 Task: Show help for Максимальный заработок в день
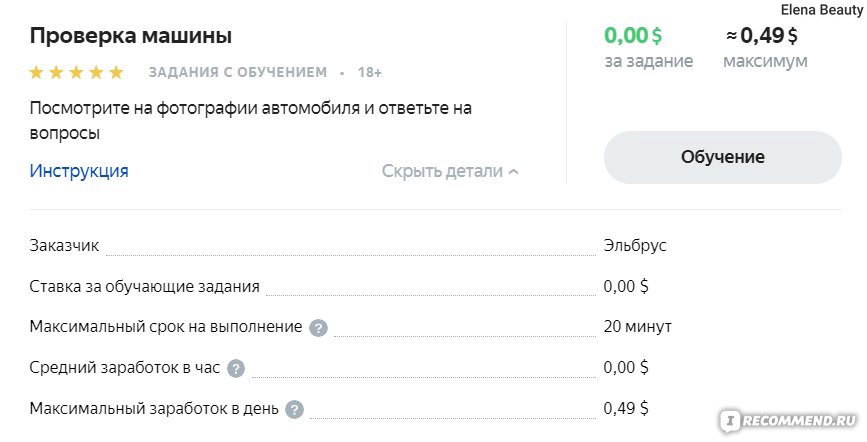point(295,410)
